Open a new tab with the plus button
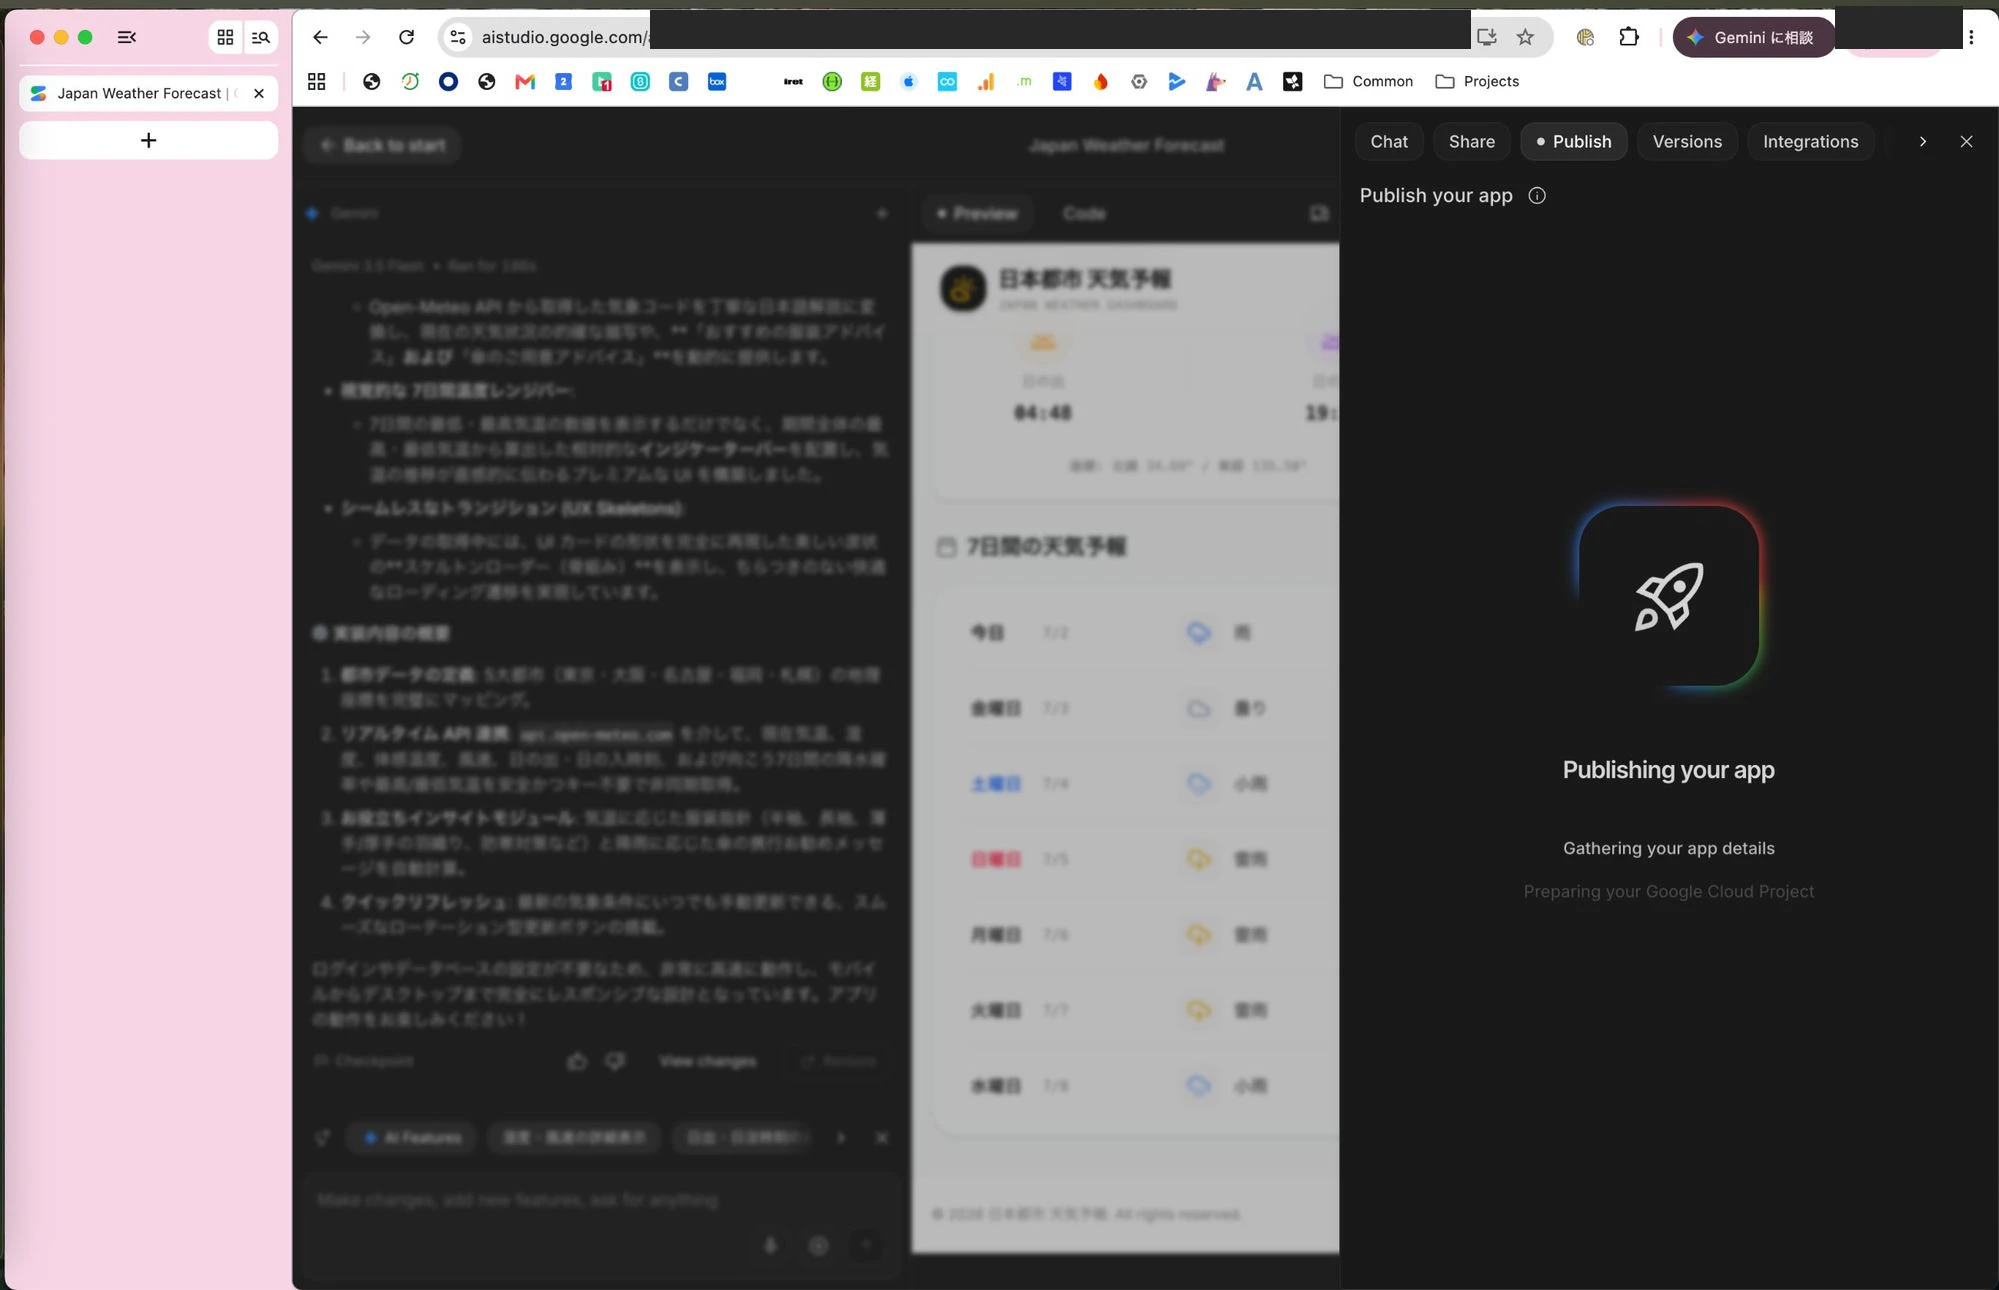Viewport: 1999px width, 1290px height. (x=148, y=140)
